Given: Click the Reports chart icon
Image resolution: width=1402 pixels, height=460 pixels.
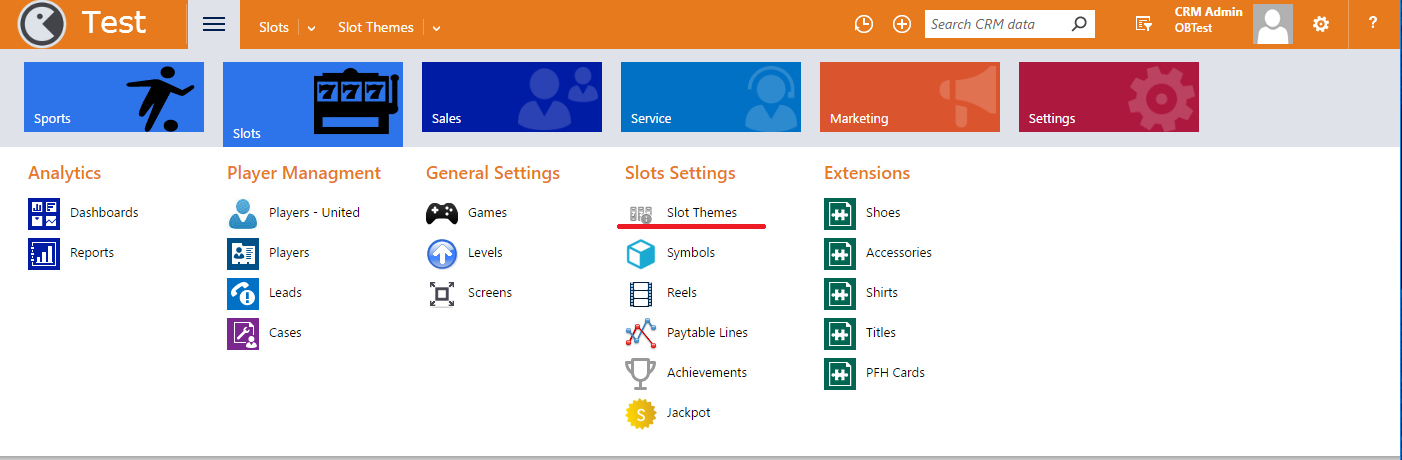Looking at the screenshot, I should (x=44, y=253).
